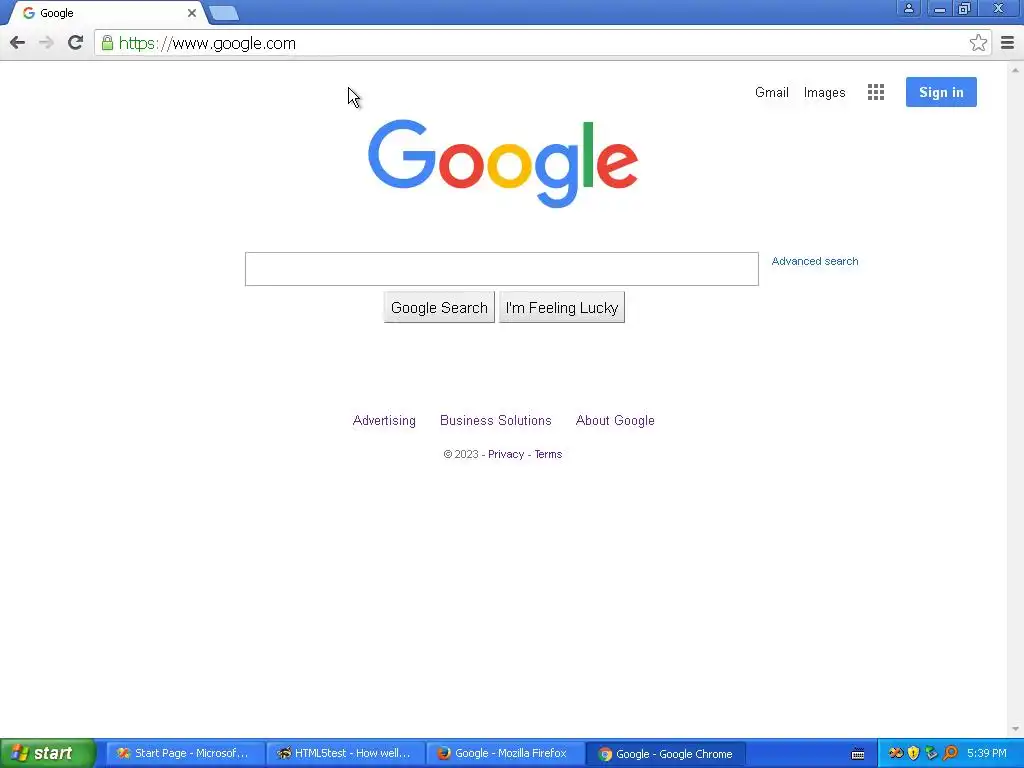1024x768 pixels.
Task: Click the Google logo
Action: tap(503, 163)
